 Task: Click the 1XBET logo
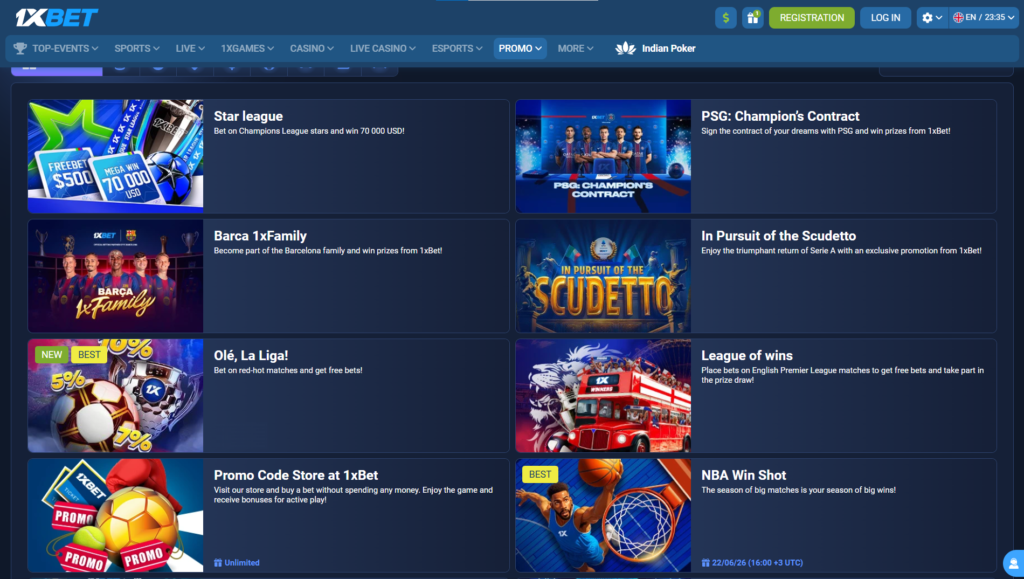pyautogui.click(x=56, y=17)
